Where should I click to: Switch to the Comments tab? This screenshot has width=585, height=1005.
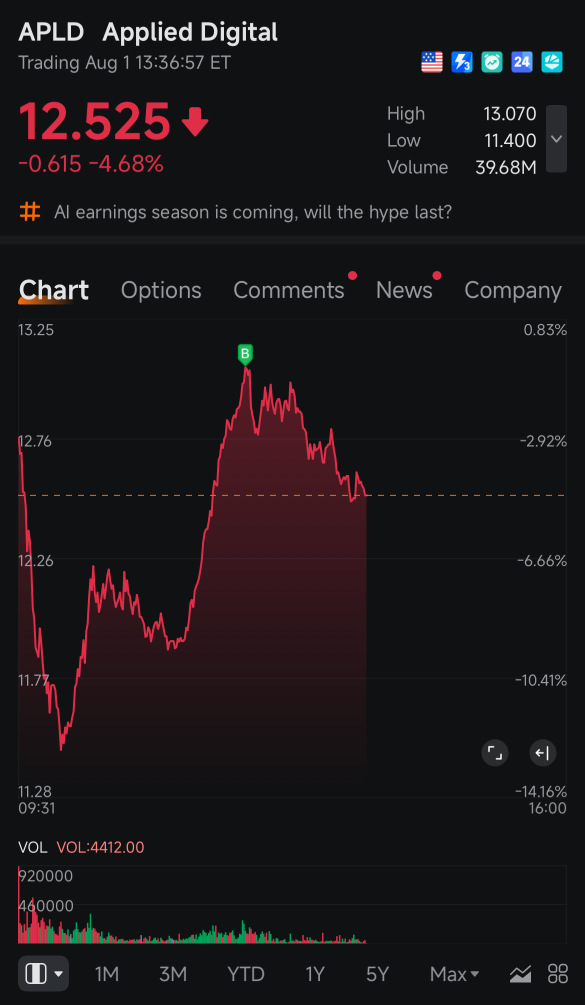(289, 290)
